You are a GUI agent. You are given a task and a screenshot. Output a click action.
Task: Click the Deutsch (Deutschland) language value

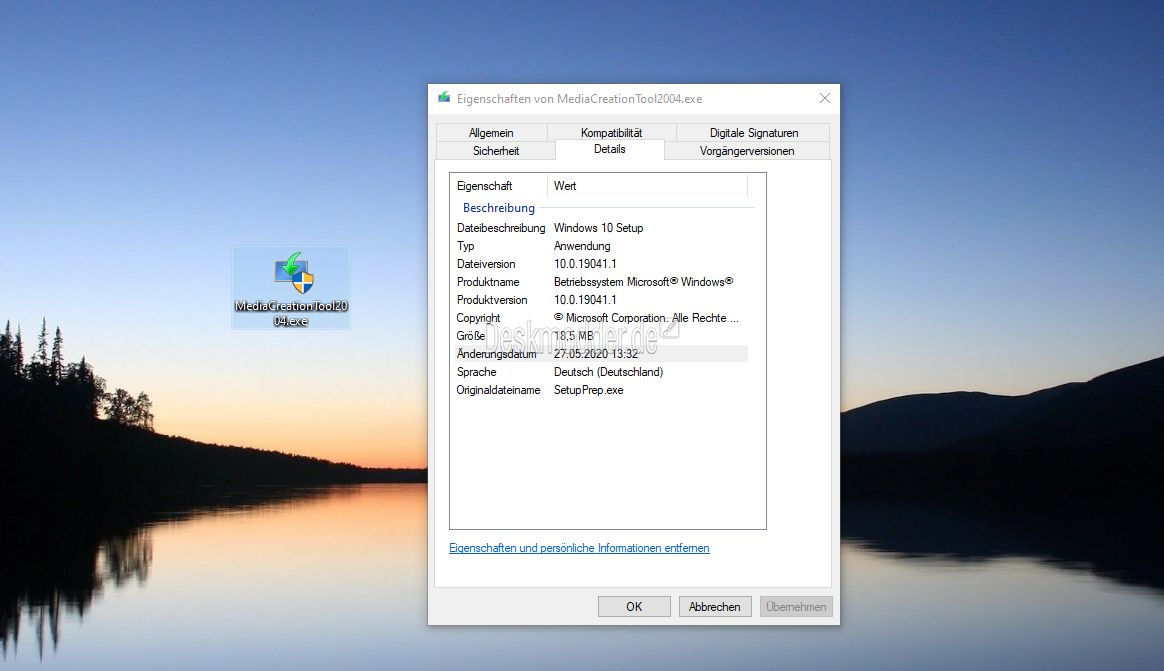coord(609,372)
